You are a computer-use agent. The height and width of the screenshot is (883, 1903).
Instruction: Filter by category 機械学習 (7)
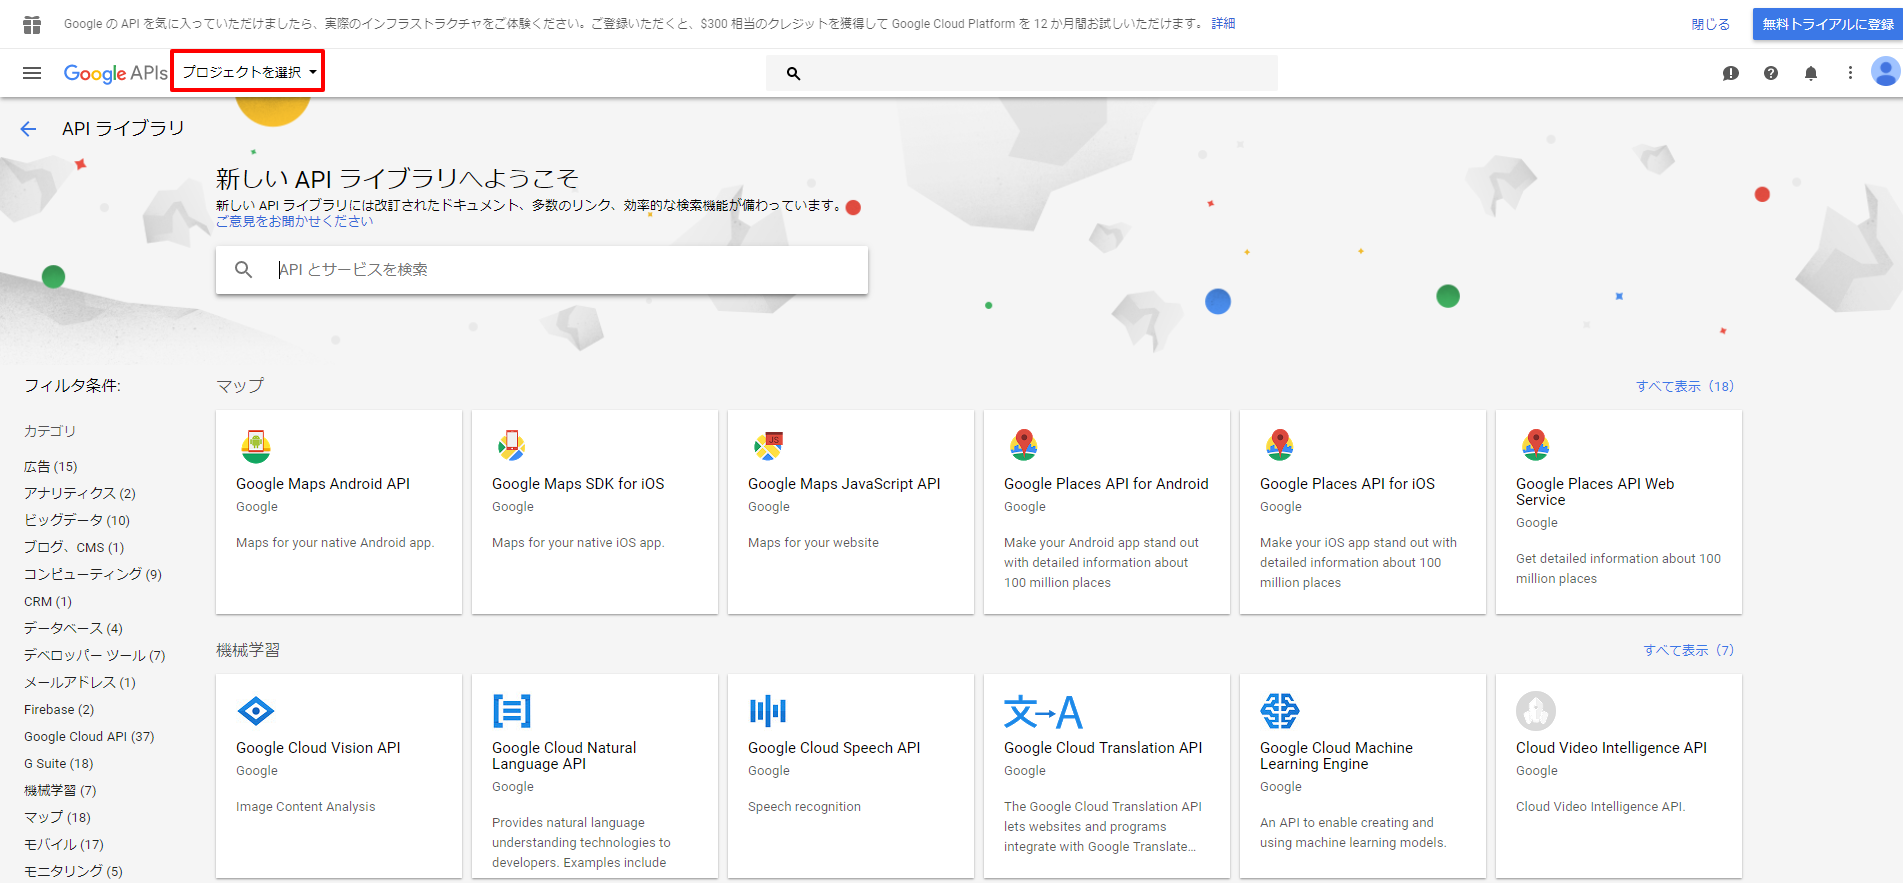point(60,790)
